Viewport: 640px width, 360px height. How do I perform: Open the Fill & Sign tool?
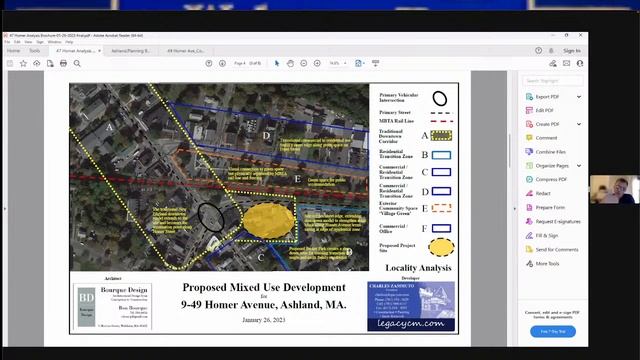pyautogui.click(x=547, y=236)
